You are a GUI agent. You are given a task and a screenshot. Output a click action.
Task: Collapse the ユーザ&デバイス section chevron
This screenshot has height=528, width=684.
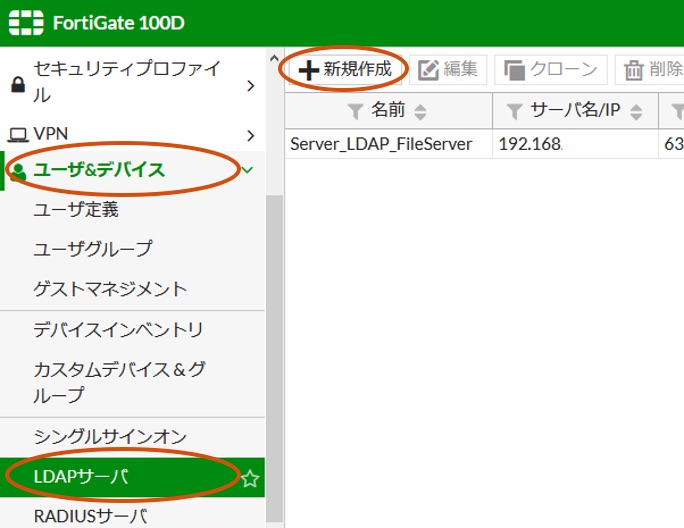point(247,170)
